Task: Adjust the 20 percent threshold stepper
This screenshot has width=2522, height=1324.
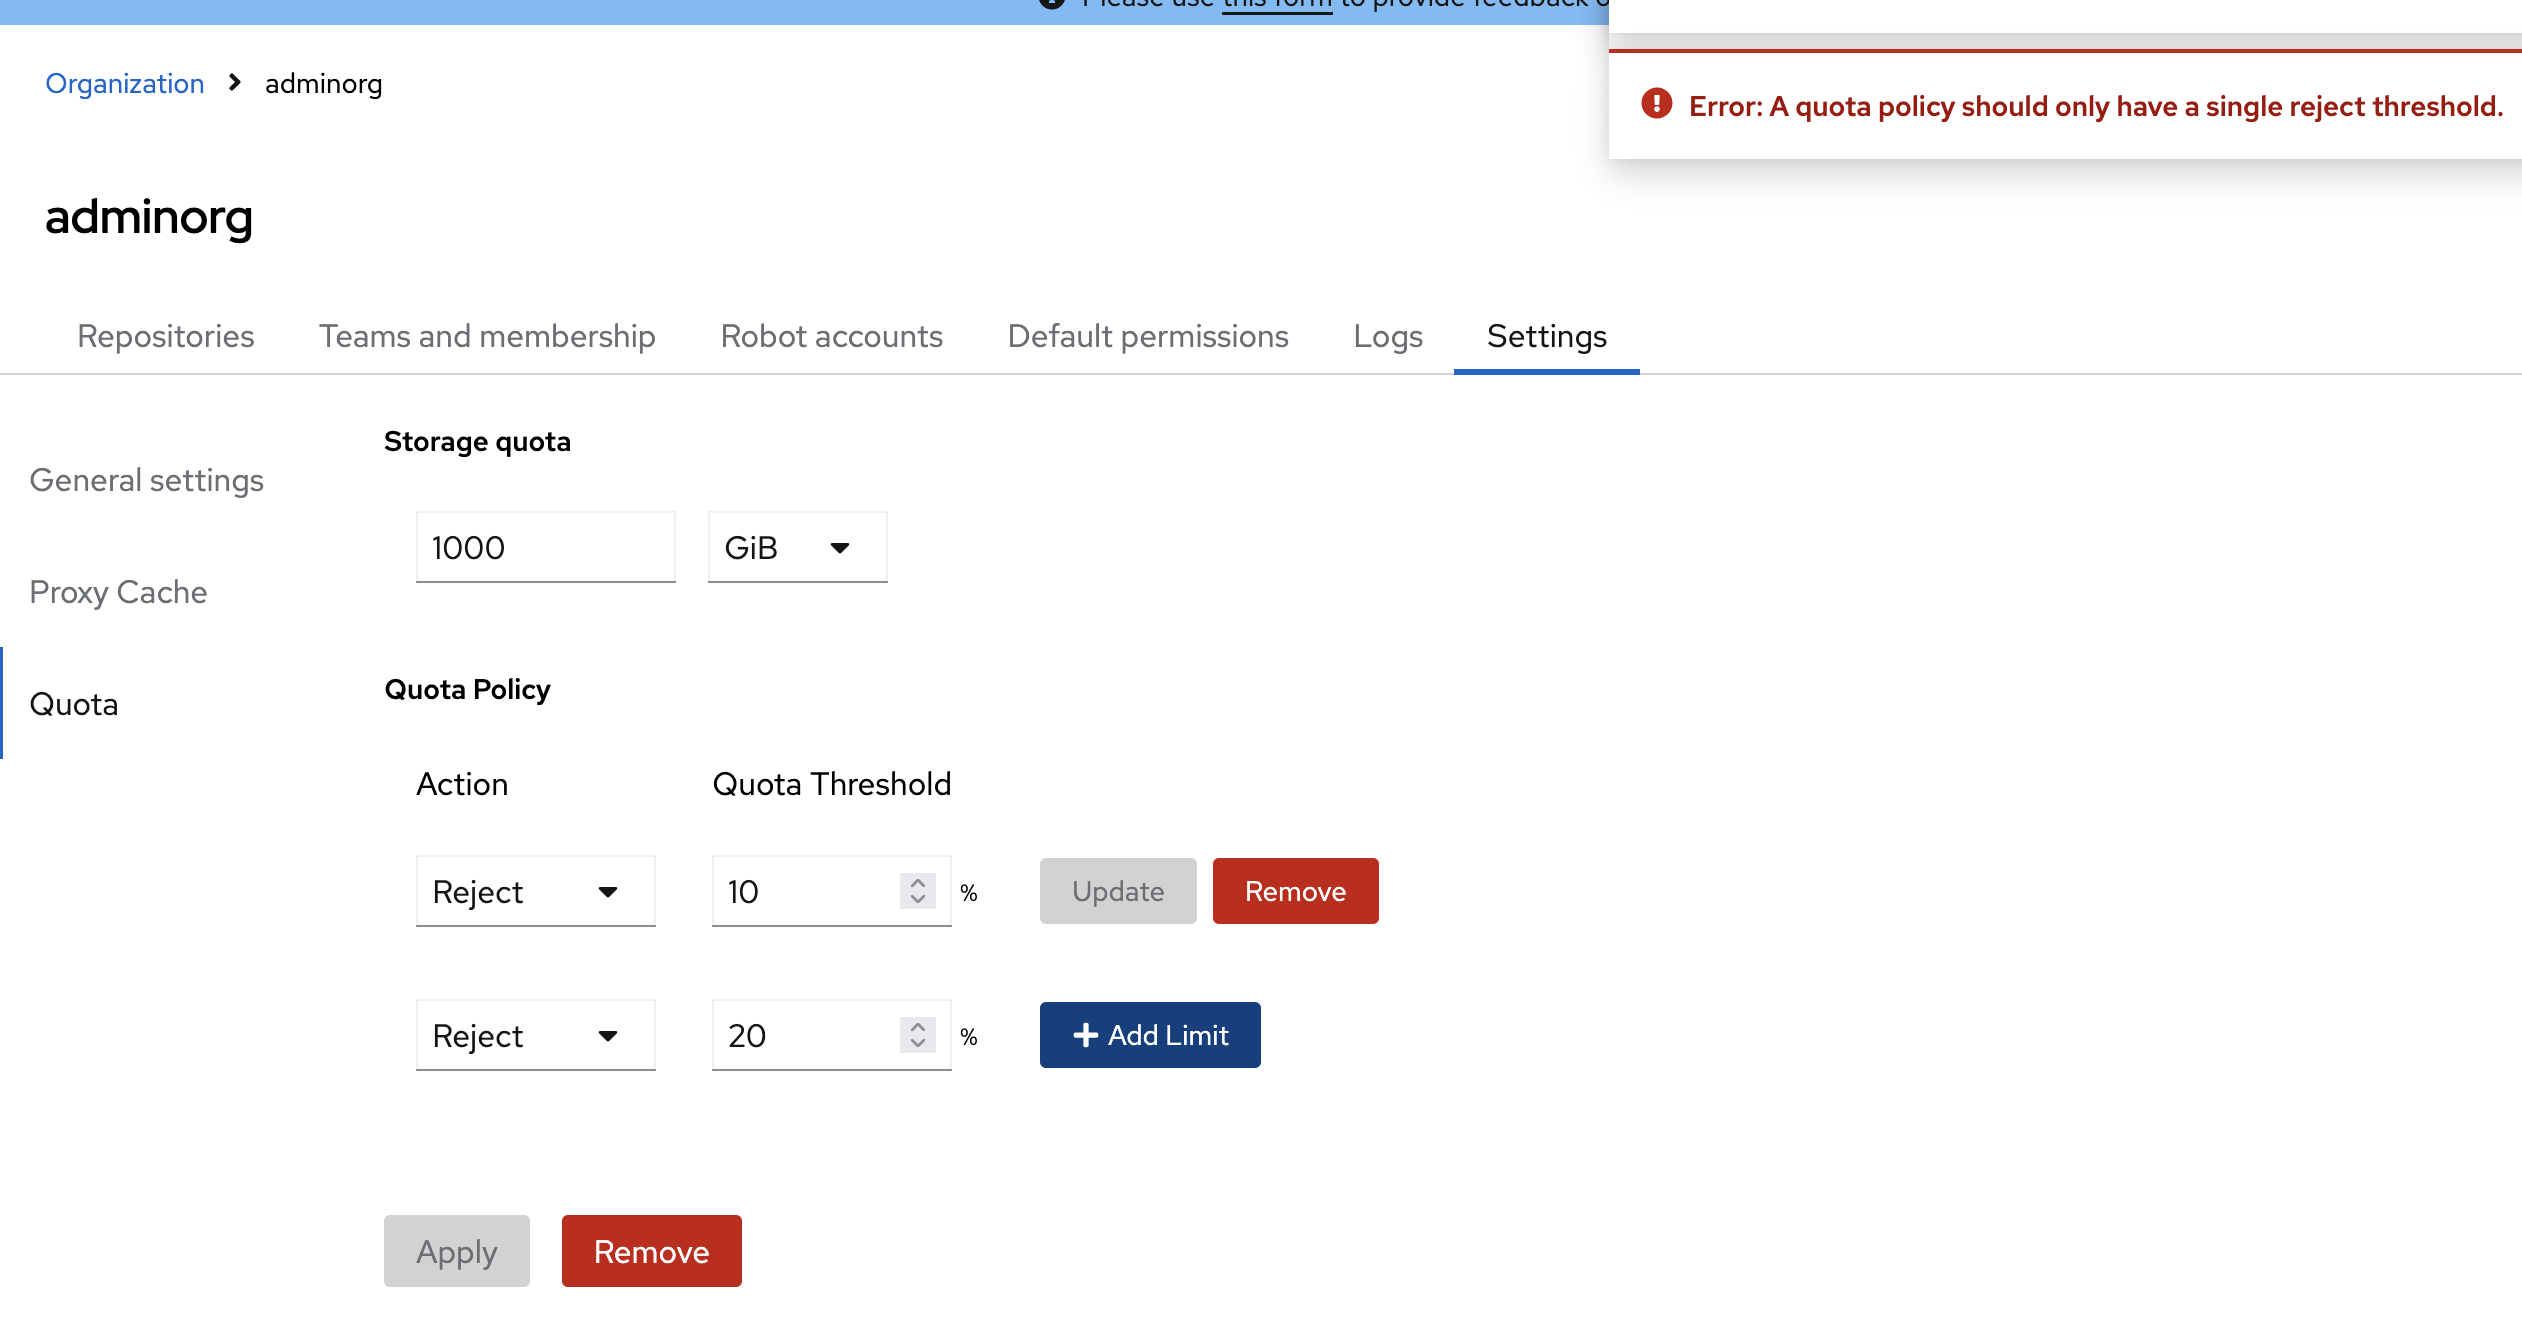Action: 917,1035
